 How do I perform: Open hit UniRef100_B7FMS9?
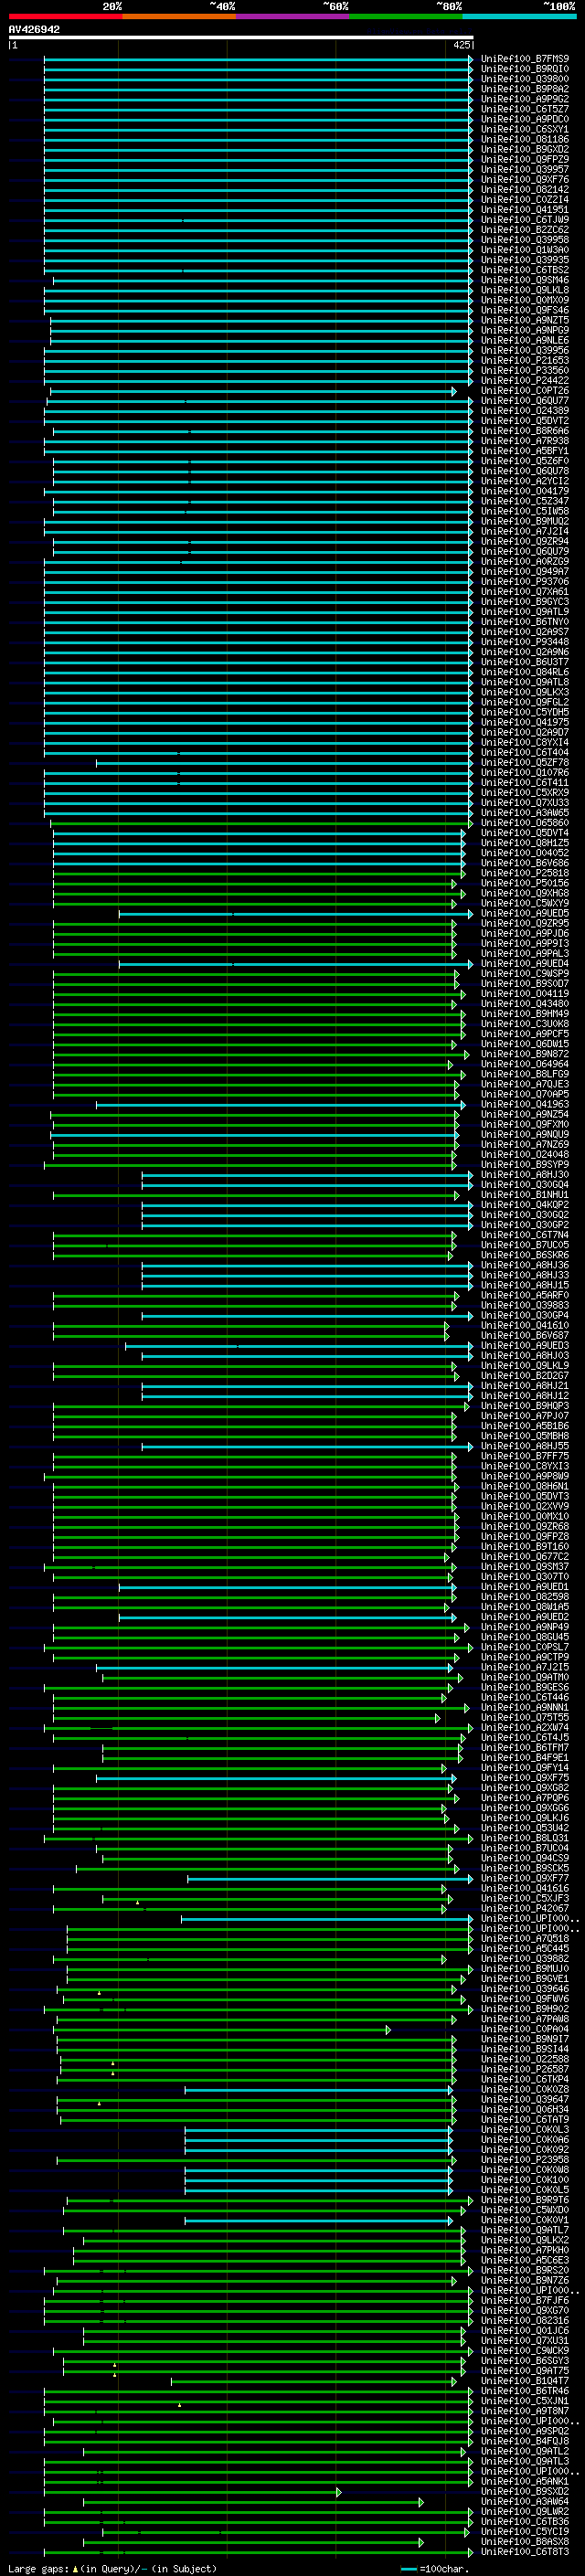tap(525, 59)
